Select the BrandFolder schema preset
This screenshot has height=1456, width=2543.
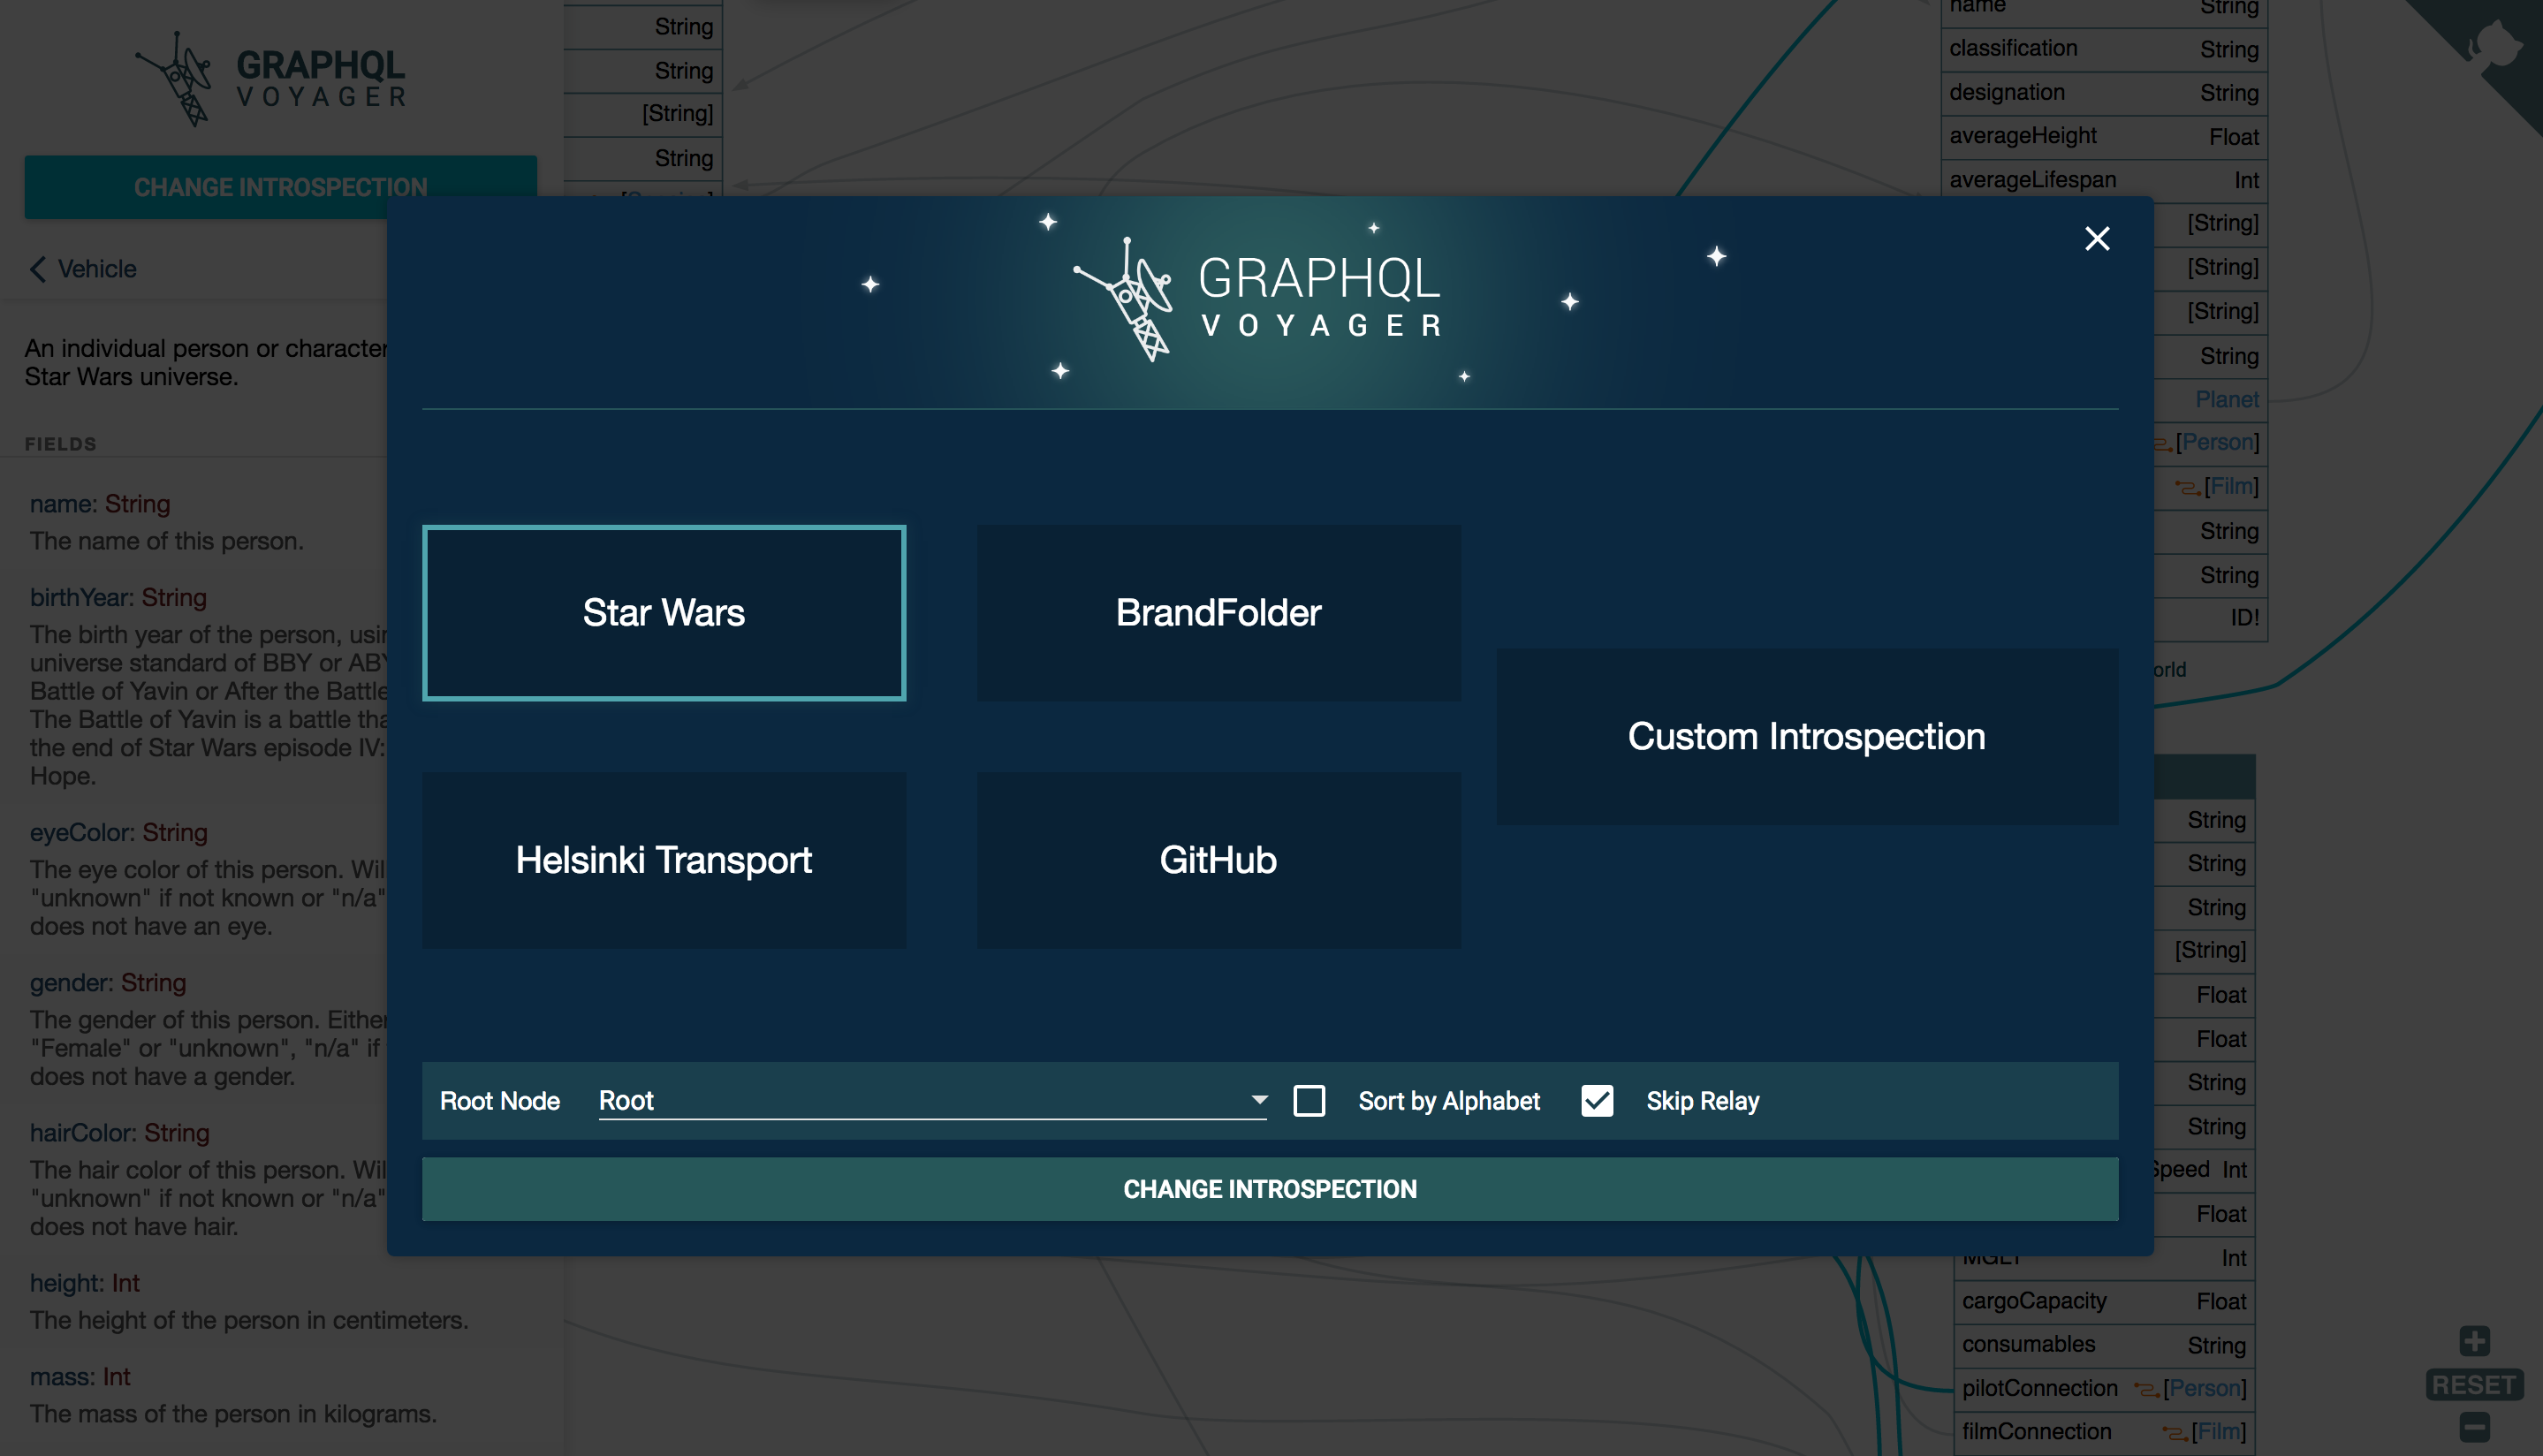(1219, 612)
